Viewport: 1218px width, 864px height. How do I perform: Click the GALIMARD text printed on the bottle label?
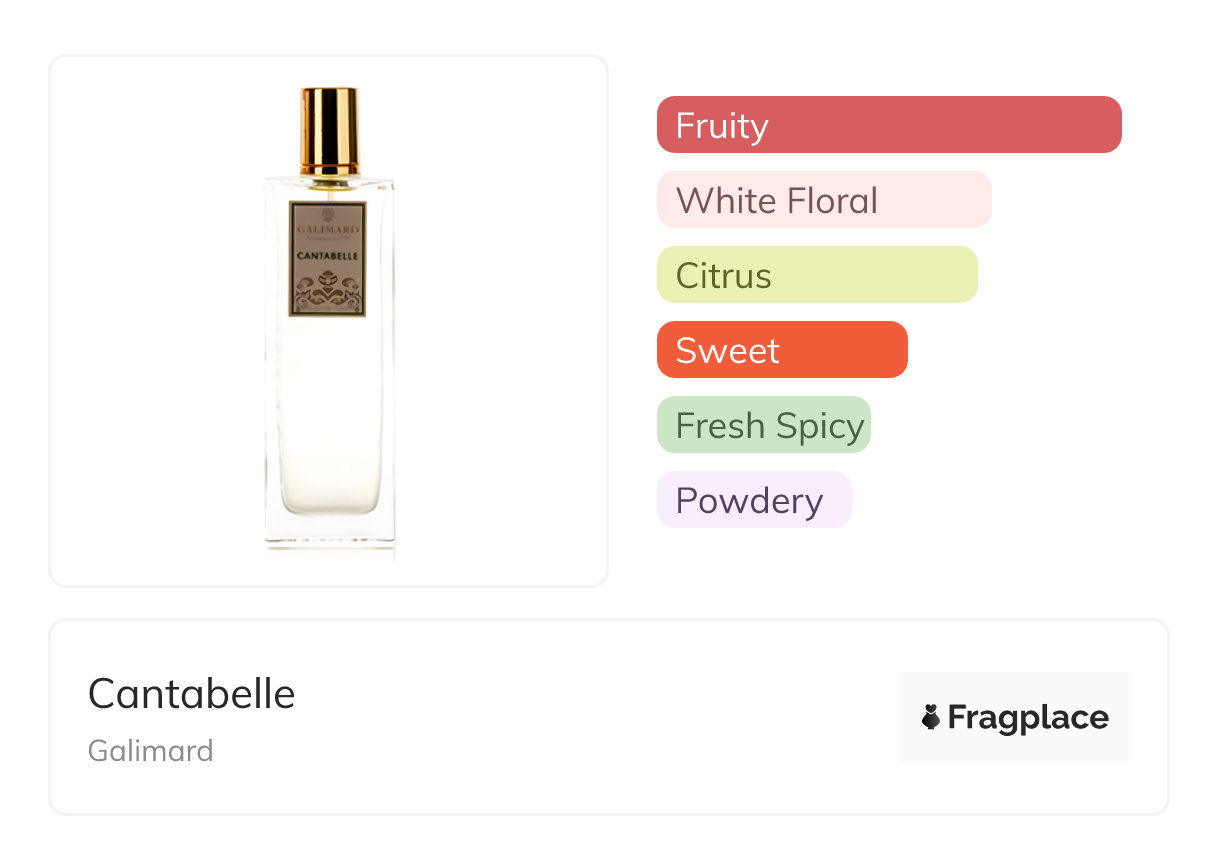point(328,230)
